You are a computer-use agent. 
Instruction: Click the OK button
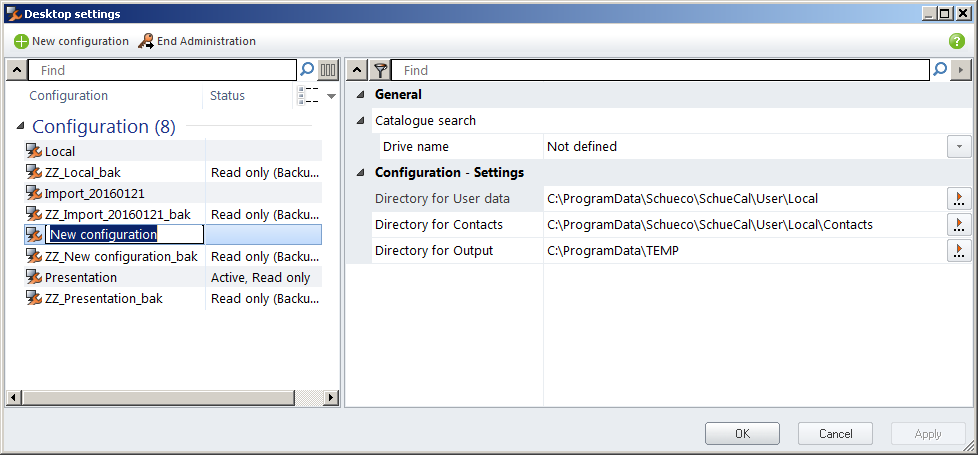coord(742,434)
